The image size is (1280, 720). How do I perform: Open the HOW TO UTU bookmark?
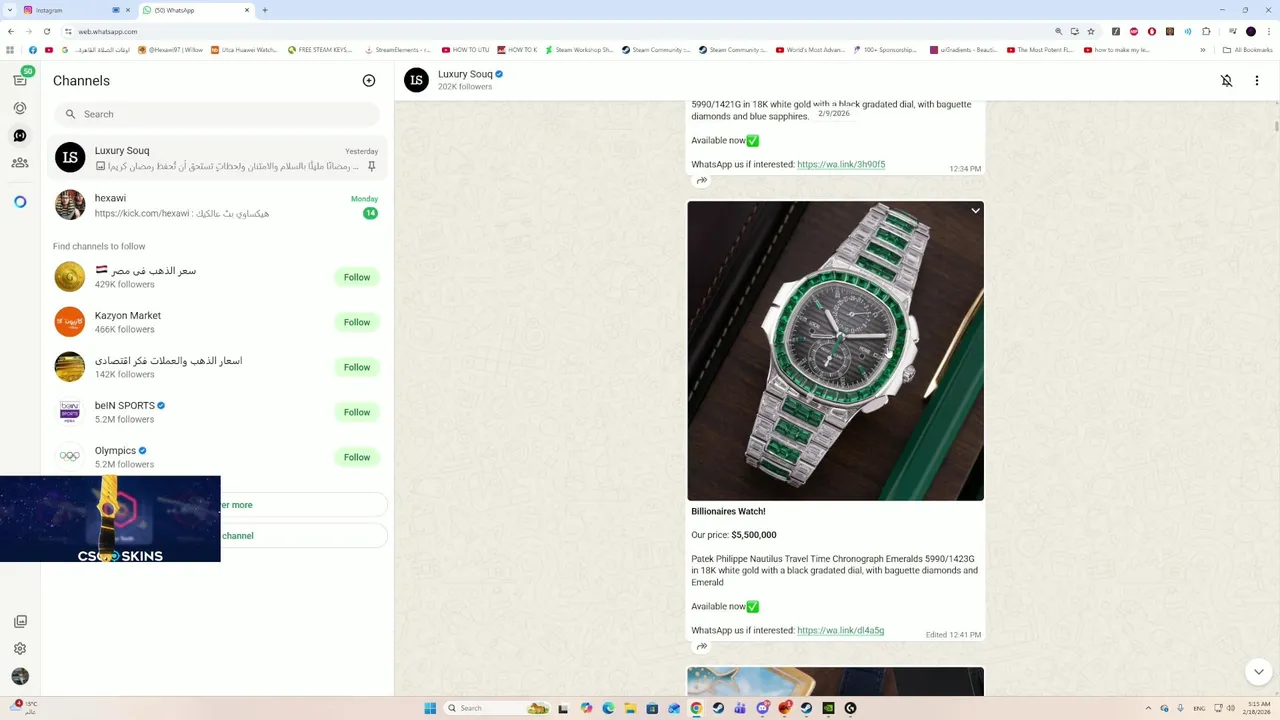coord(466,50)
